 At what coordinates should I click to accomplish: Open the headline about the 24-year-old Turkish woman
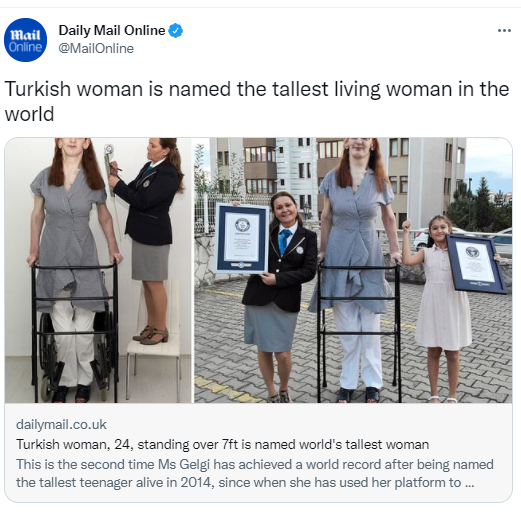coord(222,445)
